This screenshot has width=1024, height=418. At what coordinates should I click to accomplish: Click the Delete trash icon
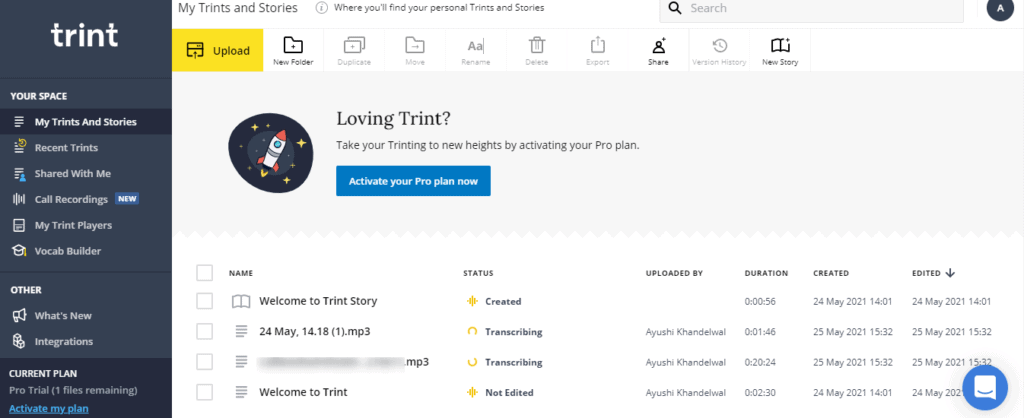click(537, 45)
